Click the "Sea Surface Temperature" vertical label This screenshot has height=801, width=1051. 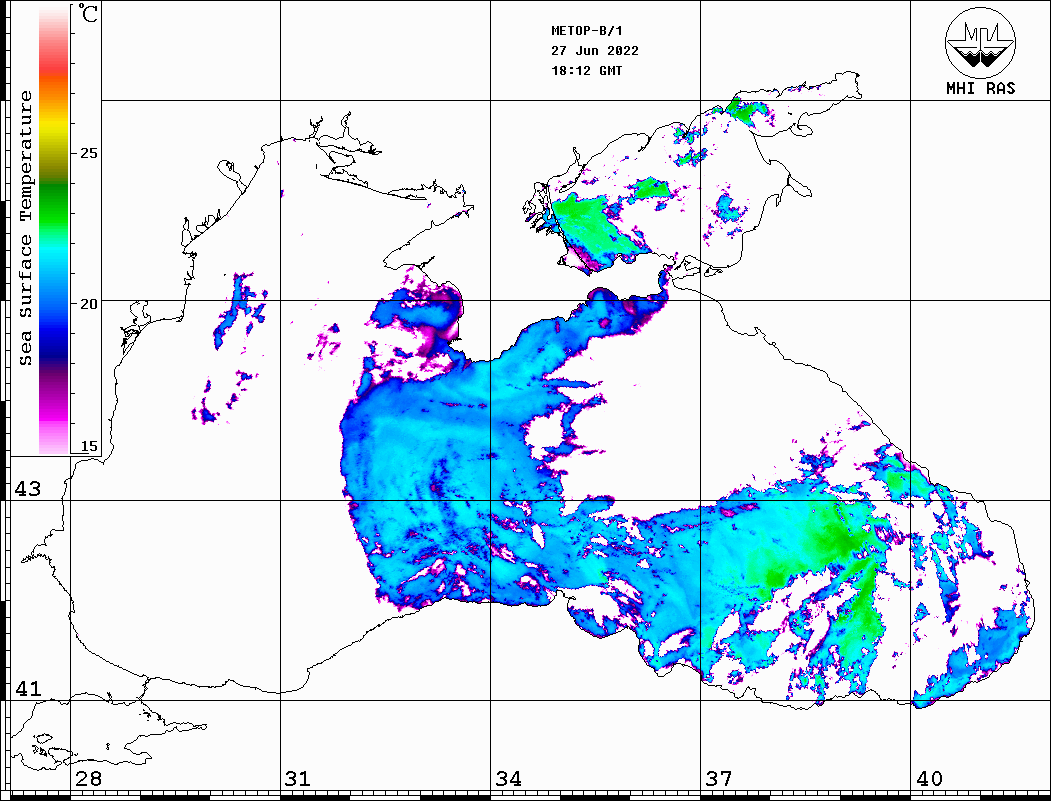[25, 228]
